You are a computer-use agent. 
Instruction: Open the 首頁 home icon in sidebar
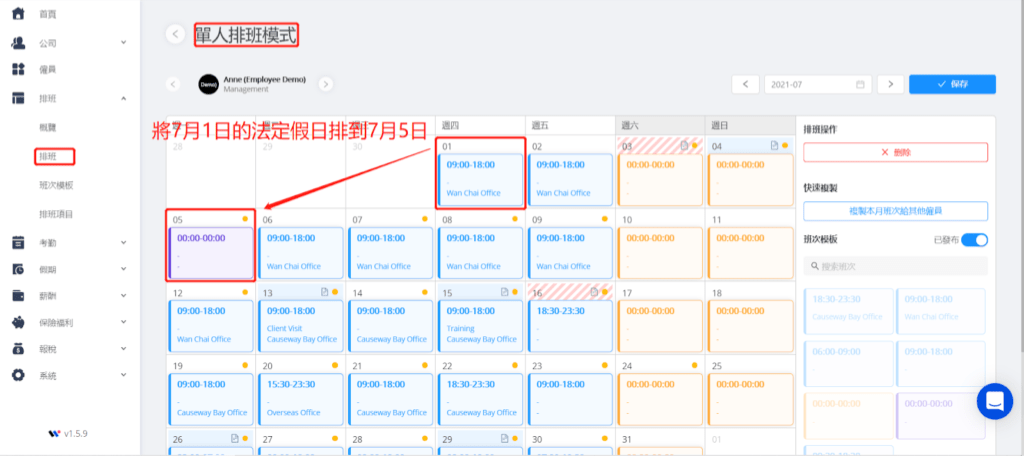[18, 14]
